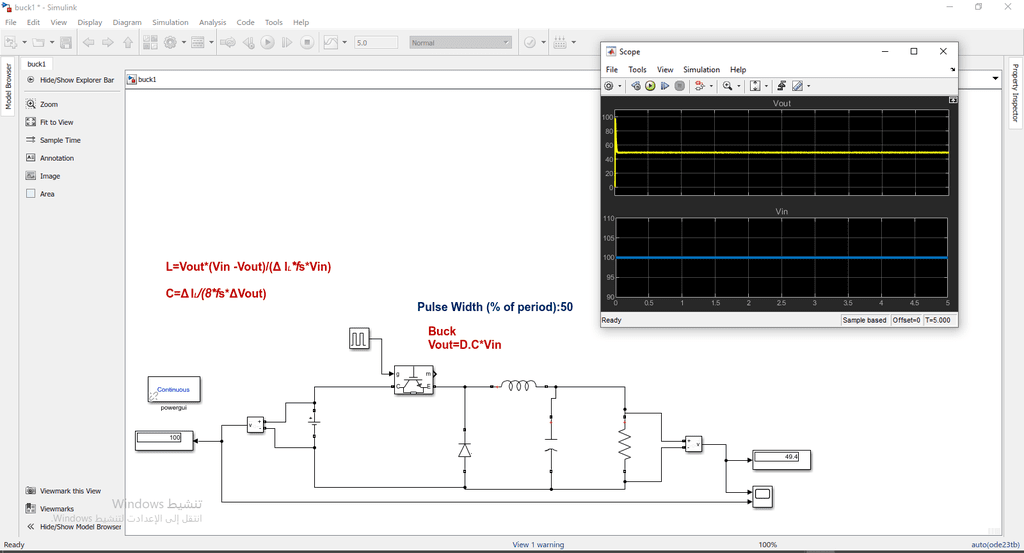Open the zoom options dropdown in Scope

(x=739, y=86)
